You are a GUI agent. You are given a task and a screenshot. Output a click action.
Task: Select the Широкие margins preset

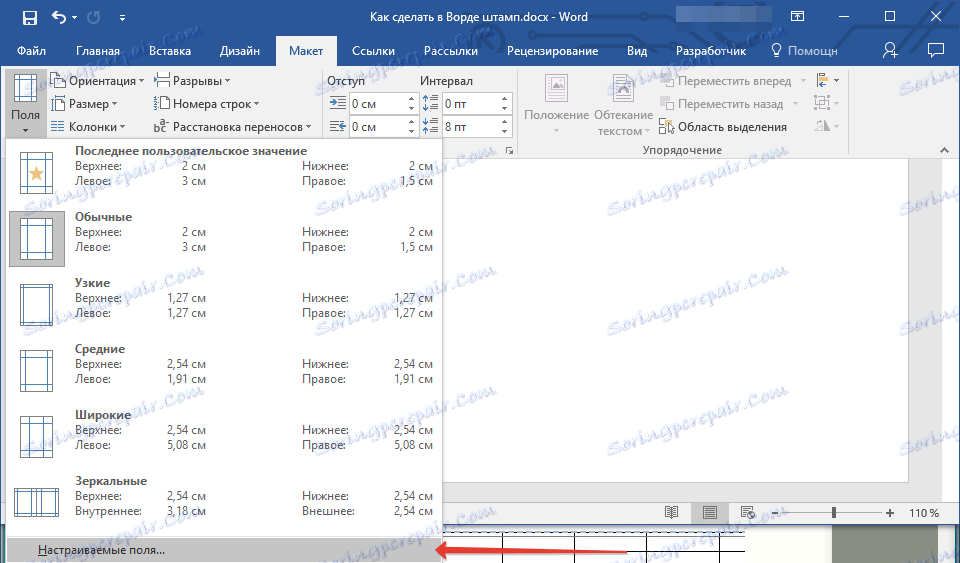point(224,437)
